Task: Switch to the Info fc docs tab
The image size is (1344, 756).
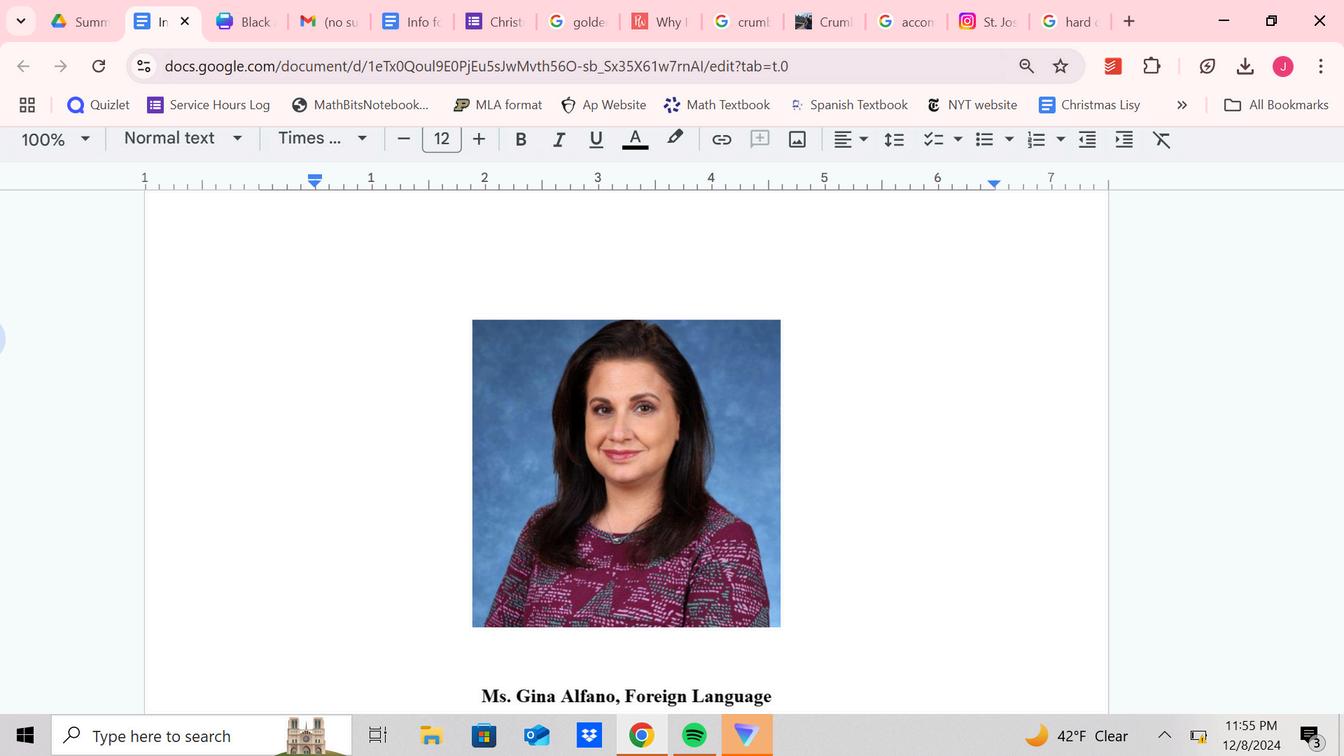Action: pyautogui.click(x=411, y=21)
